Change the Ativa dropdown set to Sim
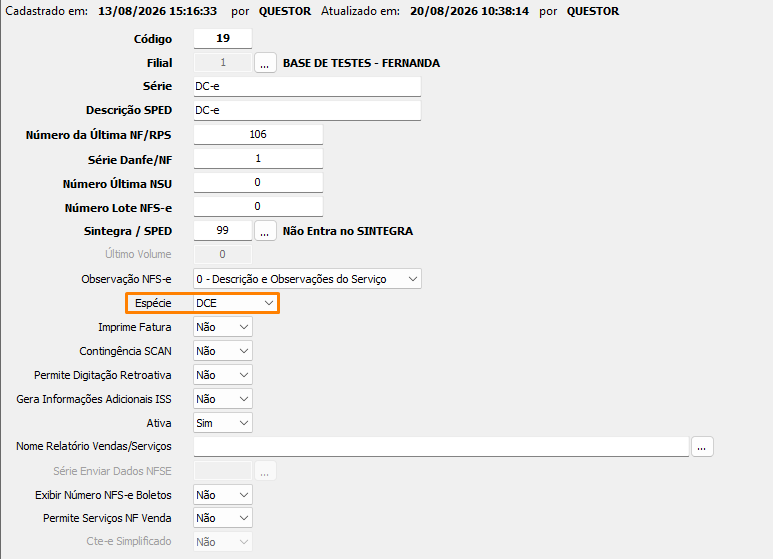 pos(223,423)
